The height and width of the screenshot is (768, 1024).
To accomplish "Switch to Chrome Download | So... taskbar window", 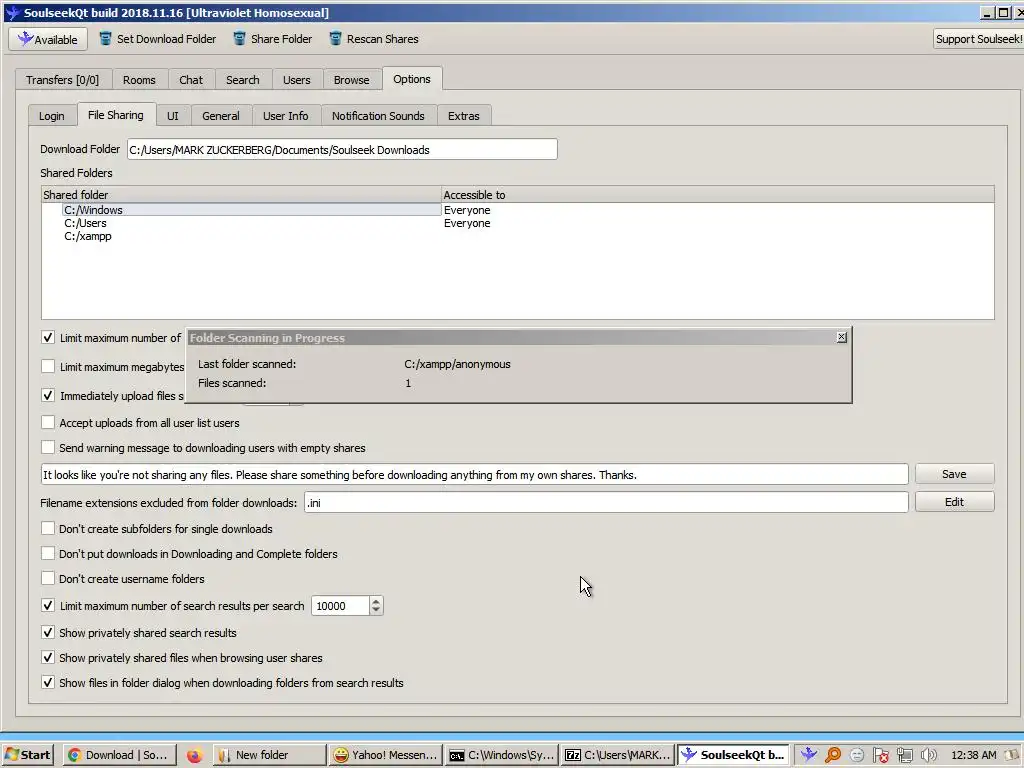I will pyautogui.click(x=119, y=755).
